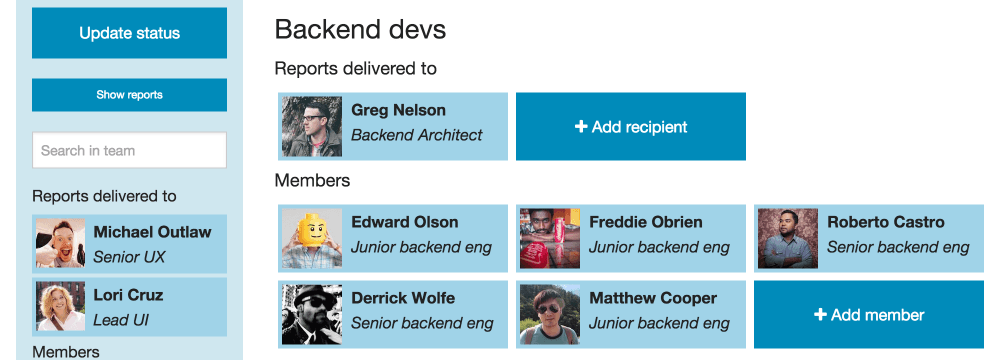1000x360 pixels.
Task: Click the Matthew Cooper name label
Action: pyautogui.click(x=653, y=298)
